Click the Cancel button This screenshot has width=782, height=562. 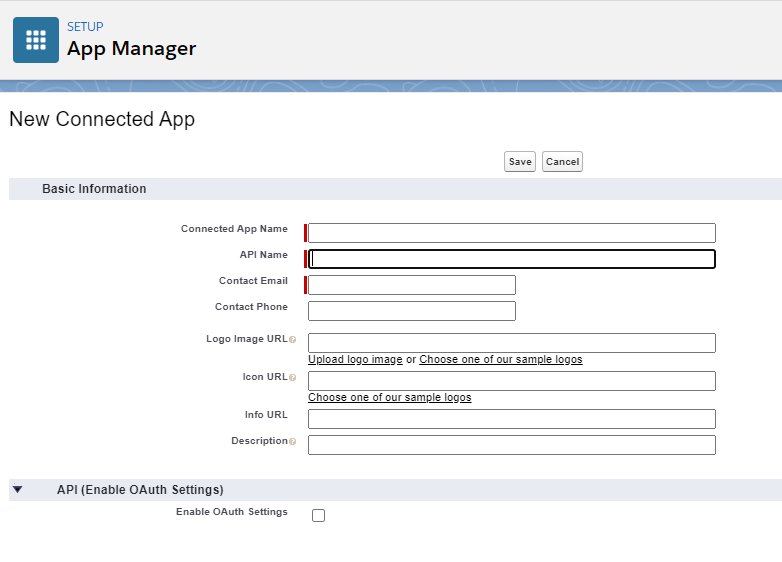click(x=562, y=162)
